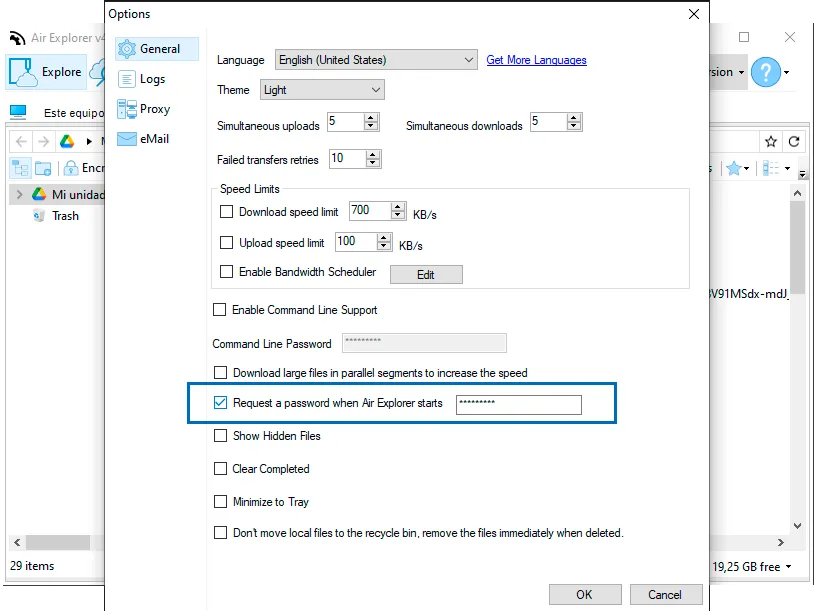Confirm options with the OK button

click(x=585, y=594)
